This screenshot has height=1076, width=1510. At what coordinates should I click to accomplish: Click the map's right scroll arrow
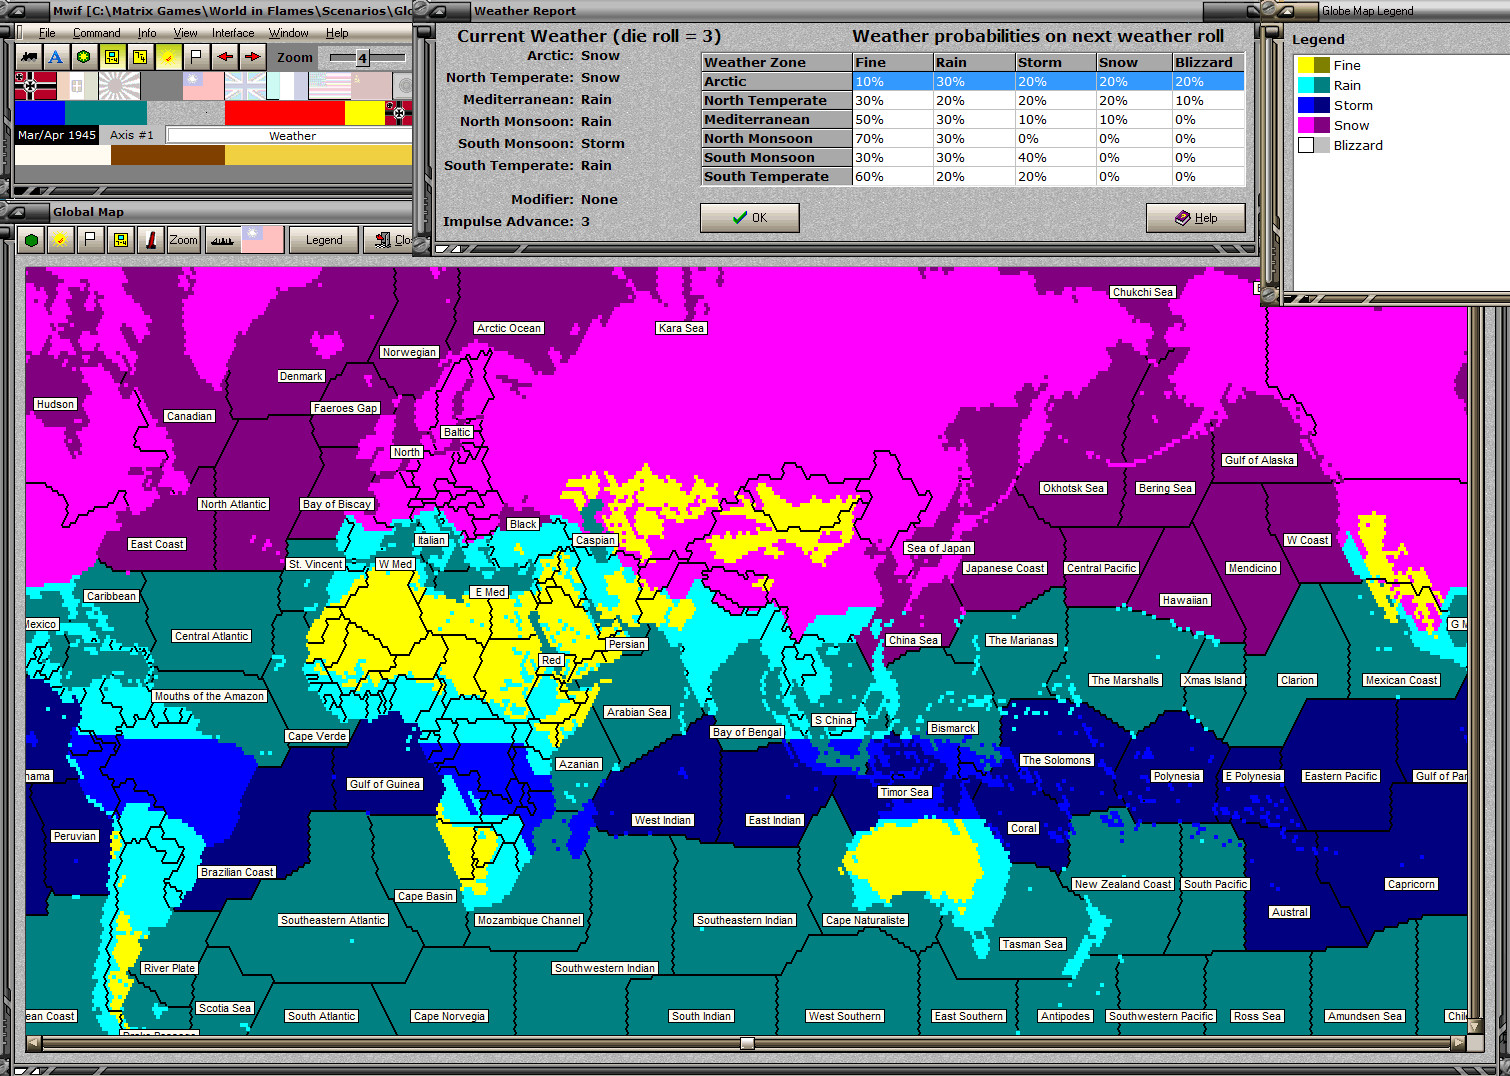[1458, 1043]
